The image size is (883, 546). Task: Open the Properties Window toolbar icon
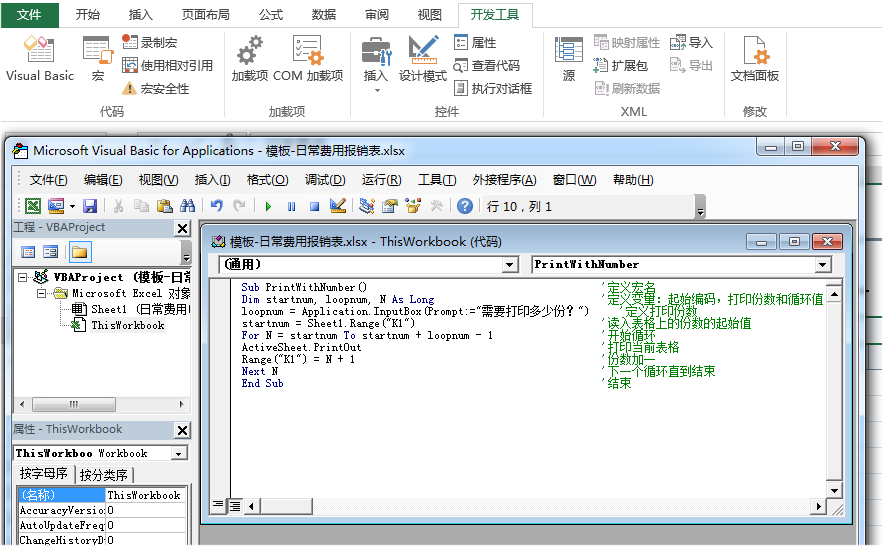[390, 206]
